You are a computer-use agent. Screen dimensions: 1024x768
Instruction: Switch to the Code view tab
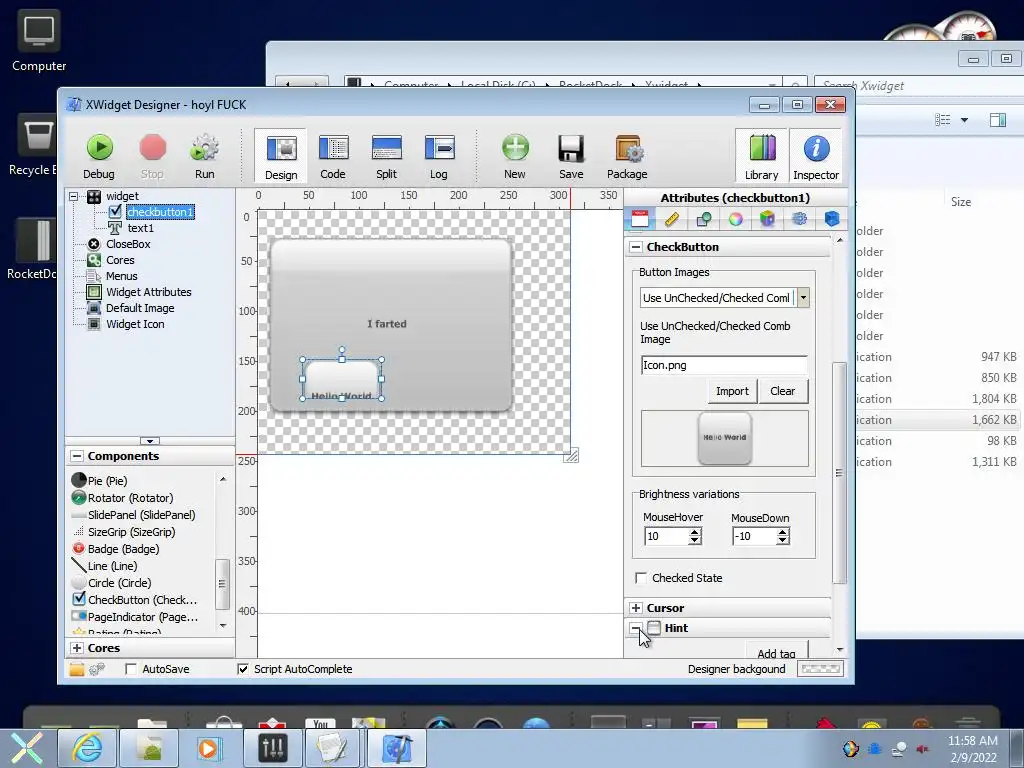(333, 157)
